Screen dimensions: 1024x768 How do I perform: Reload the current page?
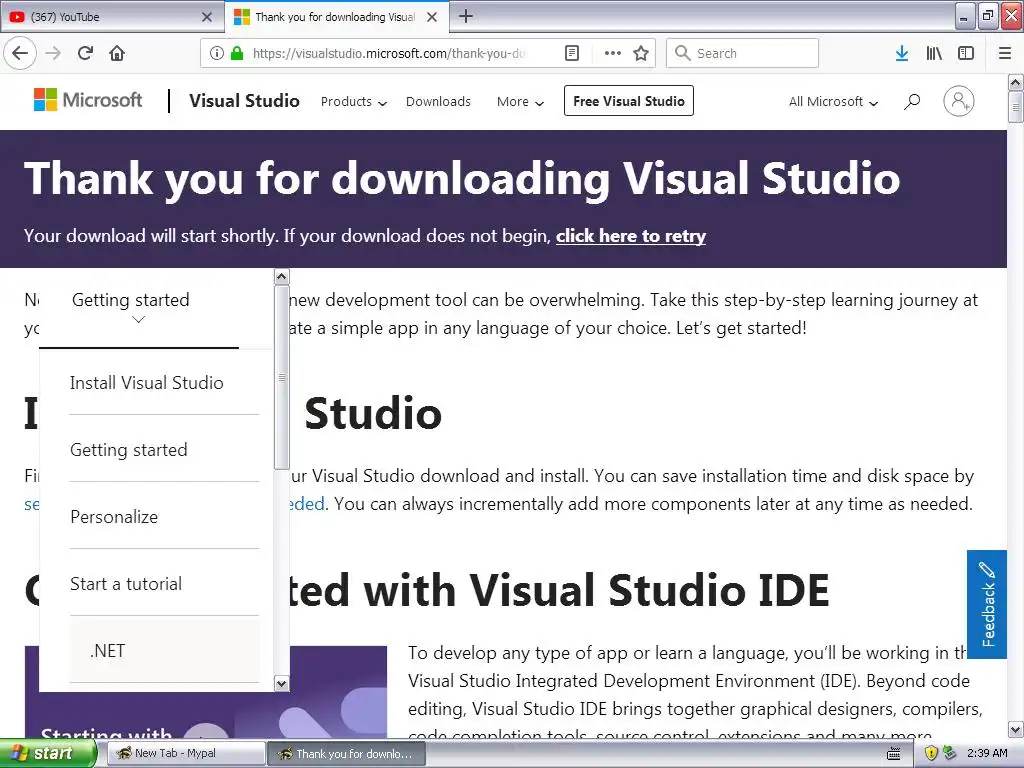[86, 53]
